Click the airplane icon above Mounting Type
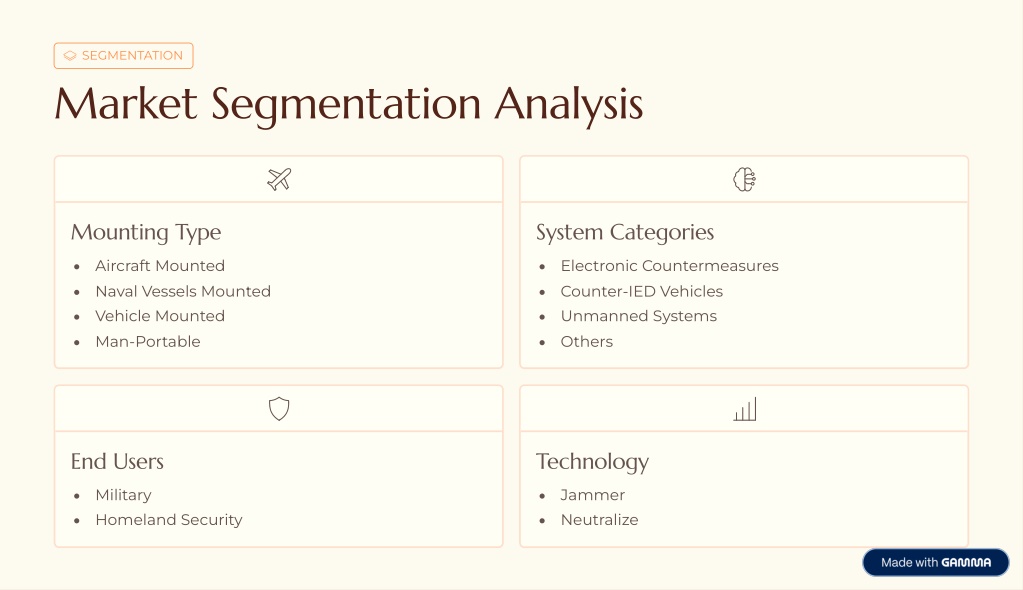This screenshot has height=590, width=1023. click(279, 180)
